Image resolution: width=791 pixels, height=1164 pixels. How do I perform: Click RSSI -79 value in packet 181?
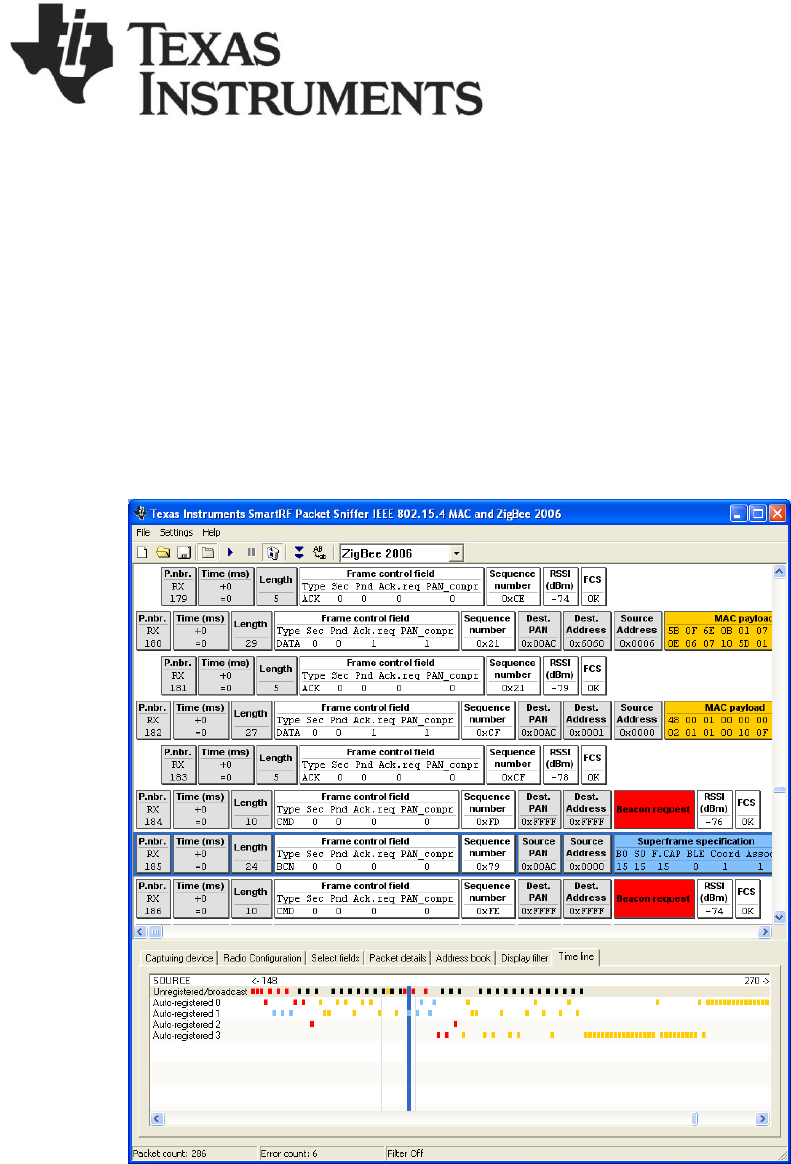[560, 676]
